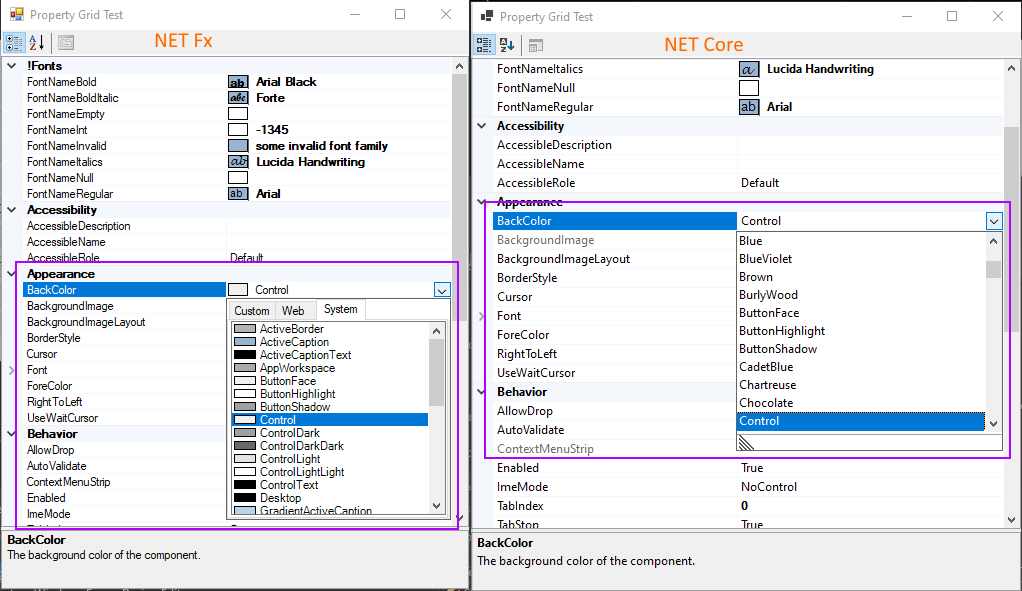
Task: Choose ButtonFace in NET Fx color list
Action: pos(330,381)
